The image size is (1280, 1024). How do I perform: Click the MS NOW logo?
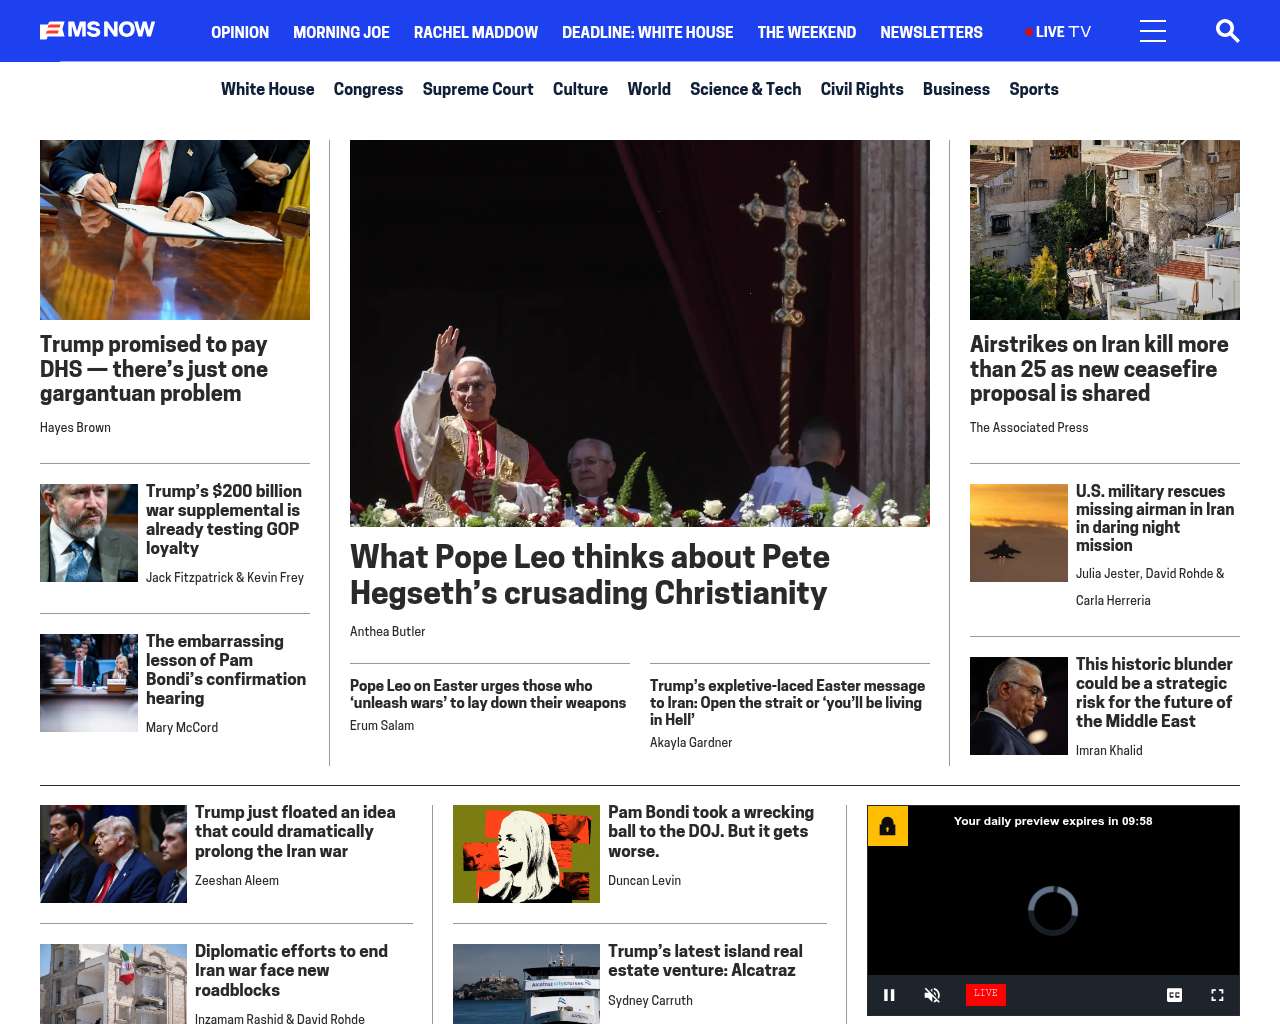tap(98, 30)
